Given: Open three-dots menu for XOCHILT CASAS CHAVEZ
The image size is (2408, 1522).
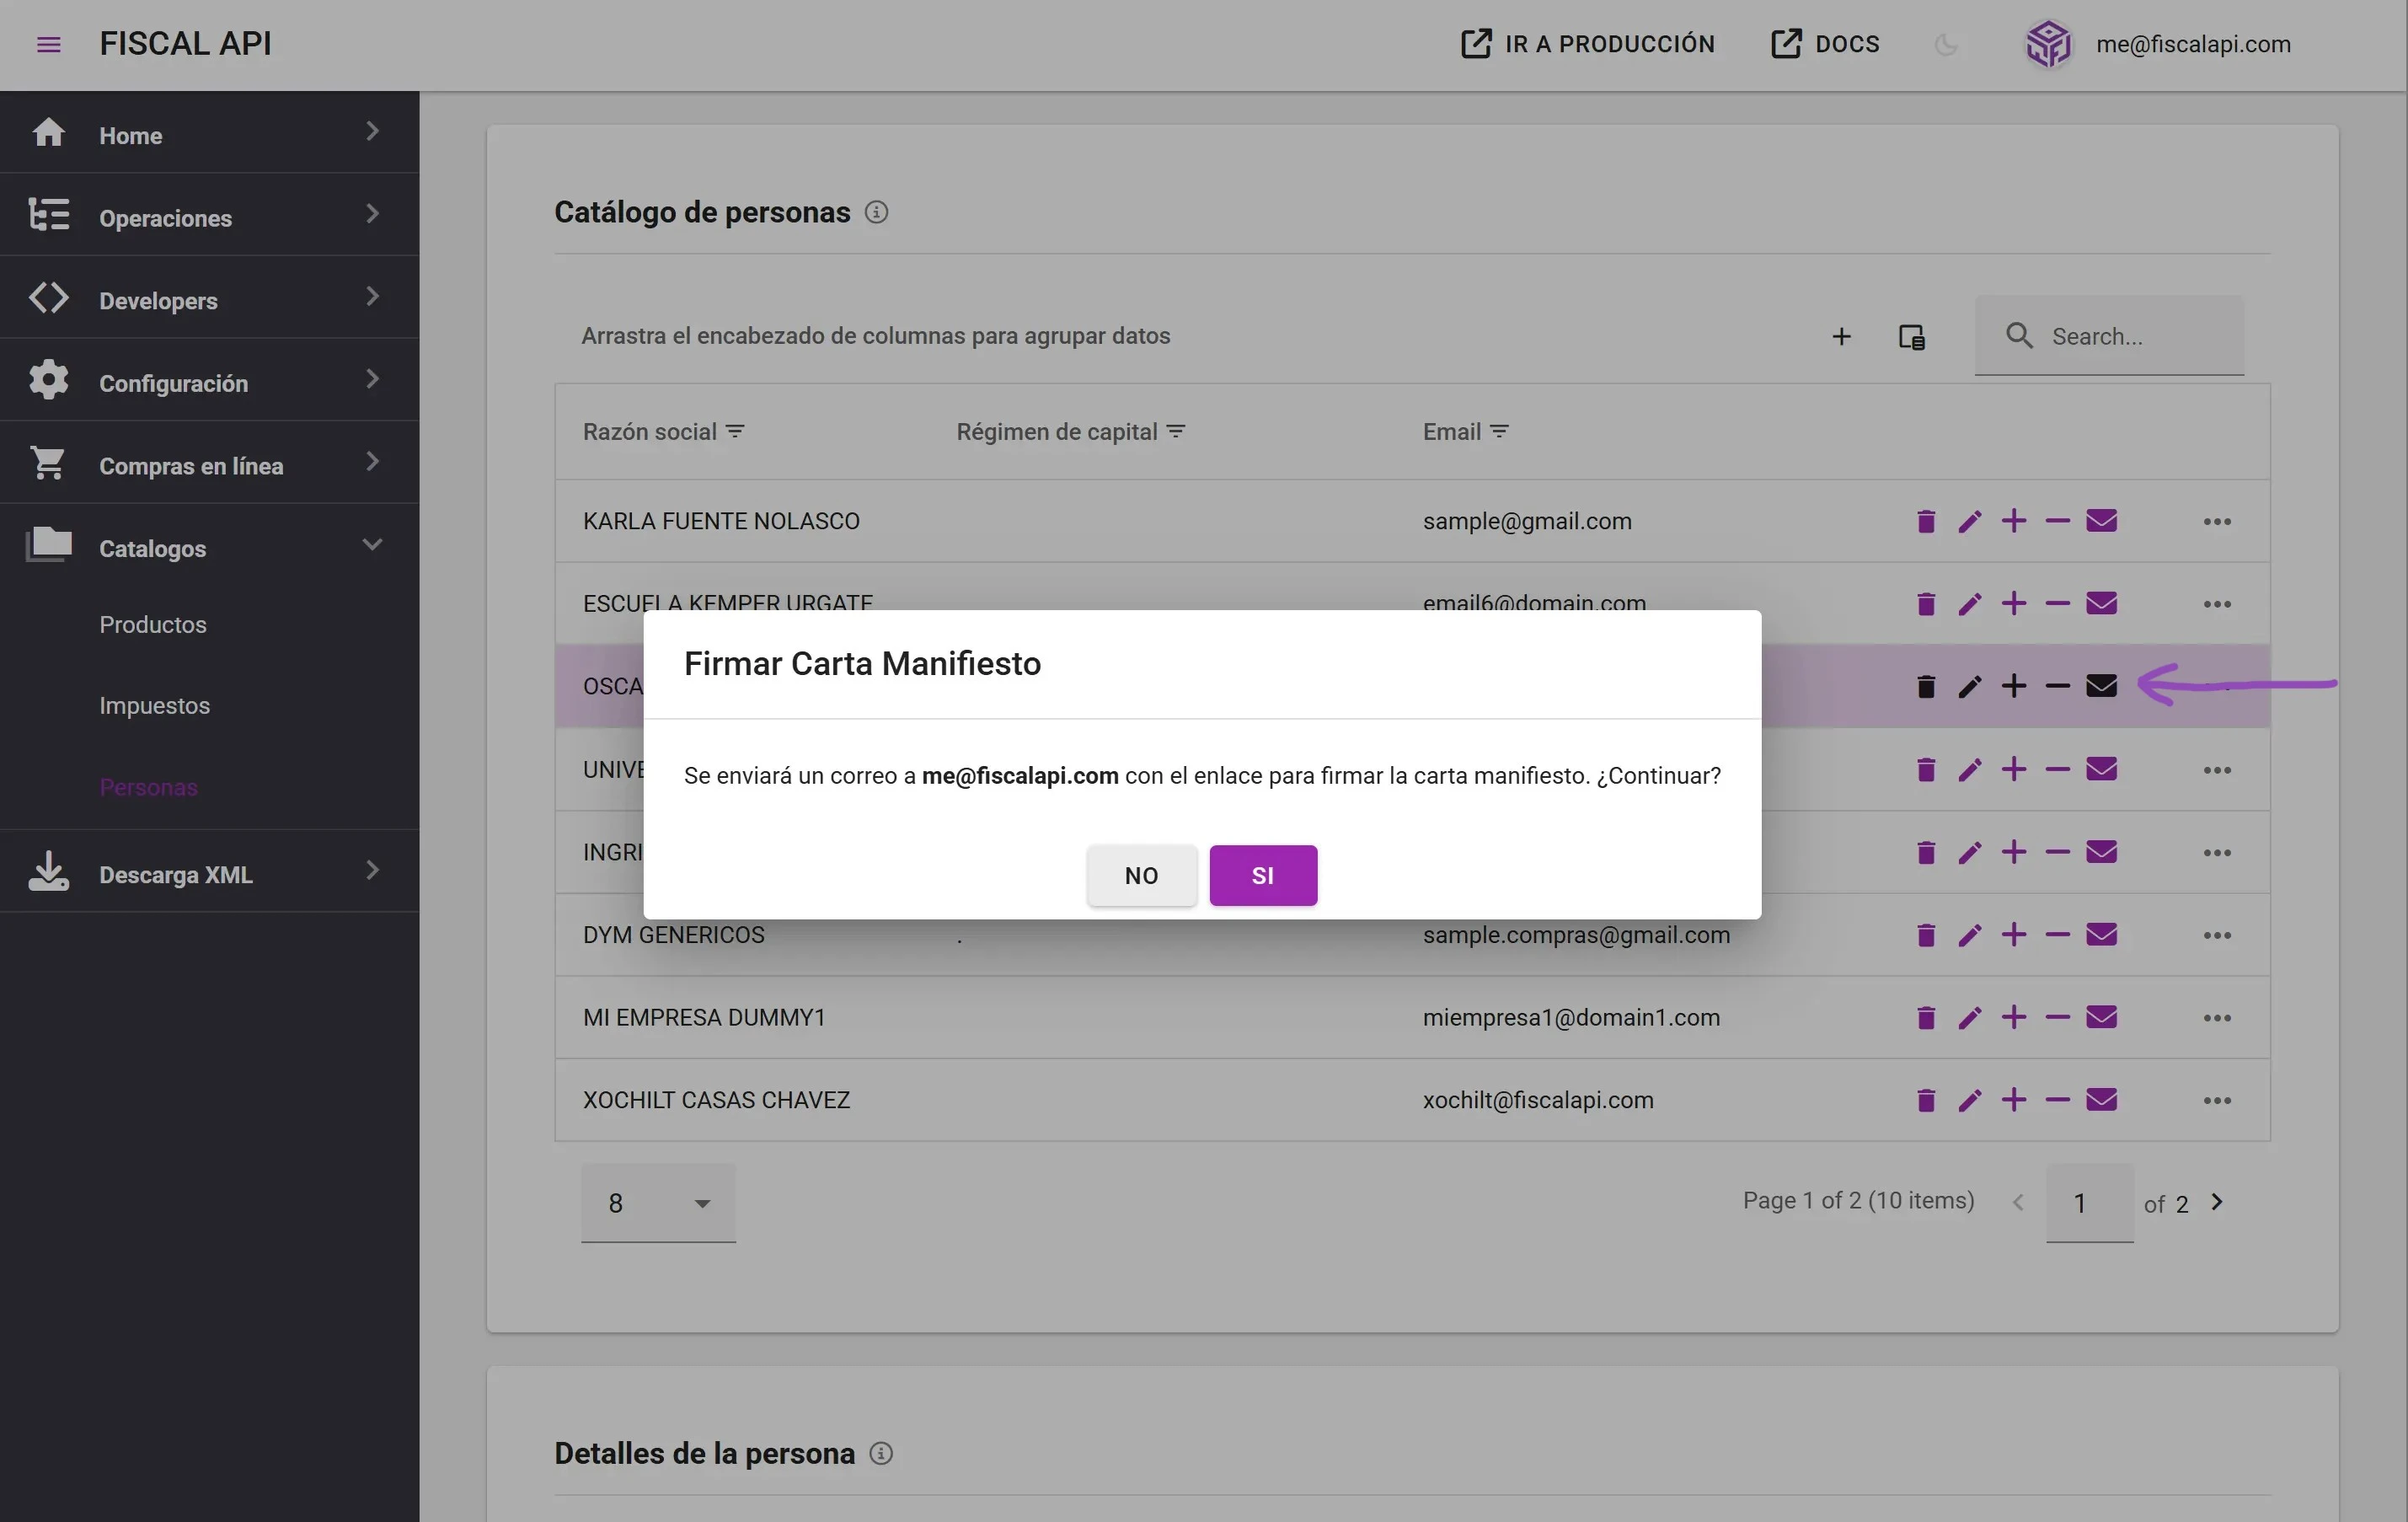Looking at the screenshot, I should coord(2216,1100).
